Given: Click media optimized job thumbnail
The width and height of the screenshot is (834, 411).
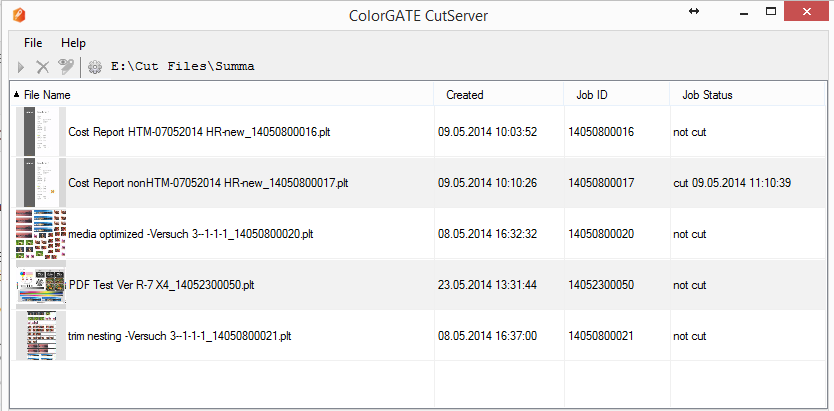Looking at the screenshot, I should click(x=41, y=233).
